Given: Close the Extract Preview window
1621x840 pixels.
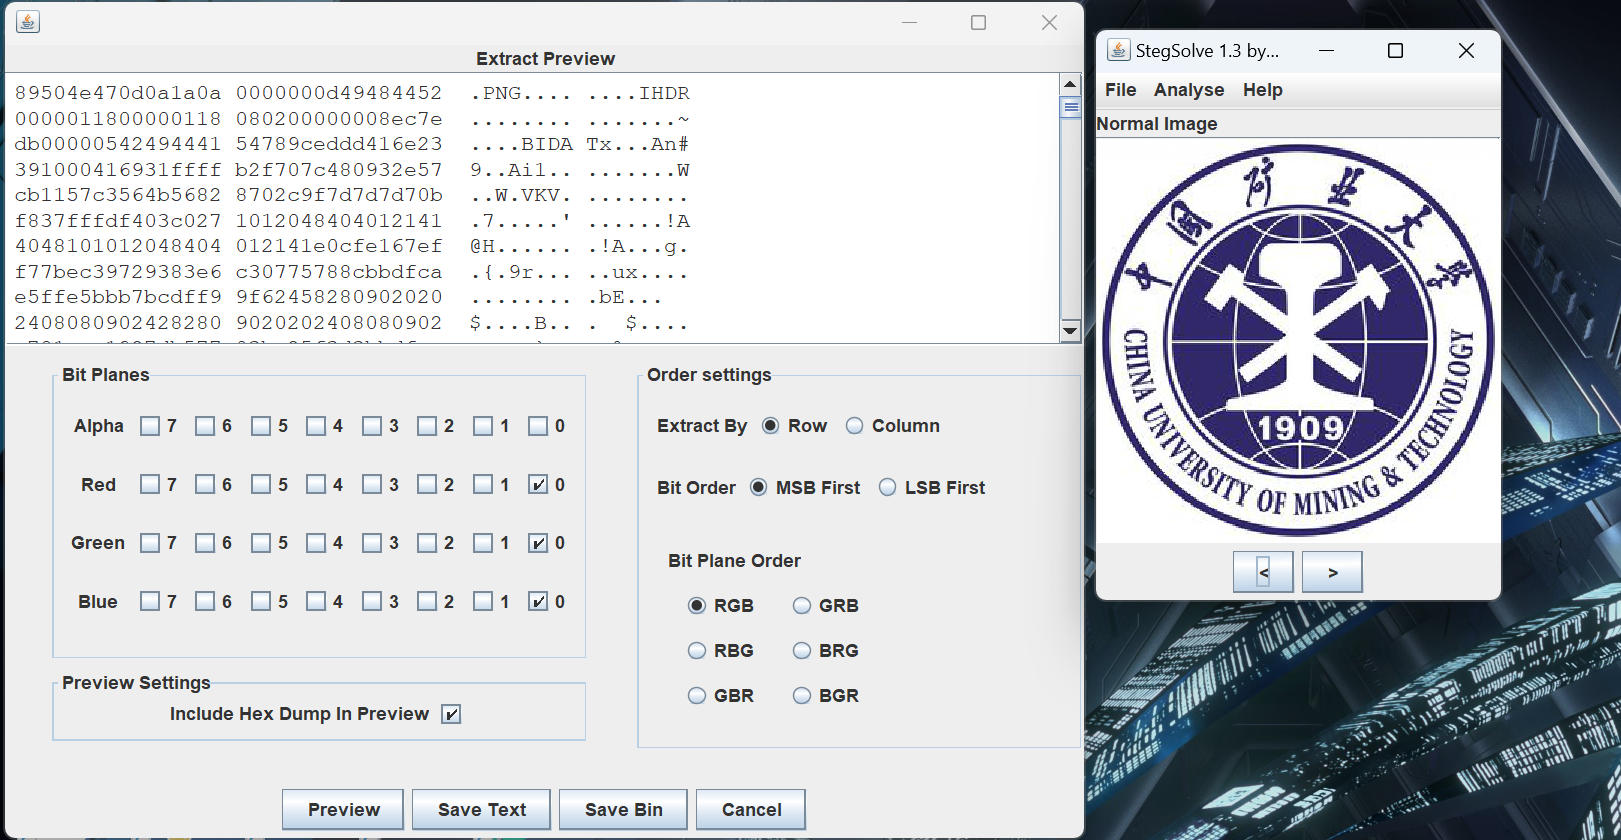Looking at the screenshot, I should [x=1049, y=22].
